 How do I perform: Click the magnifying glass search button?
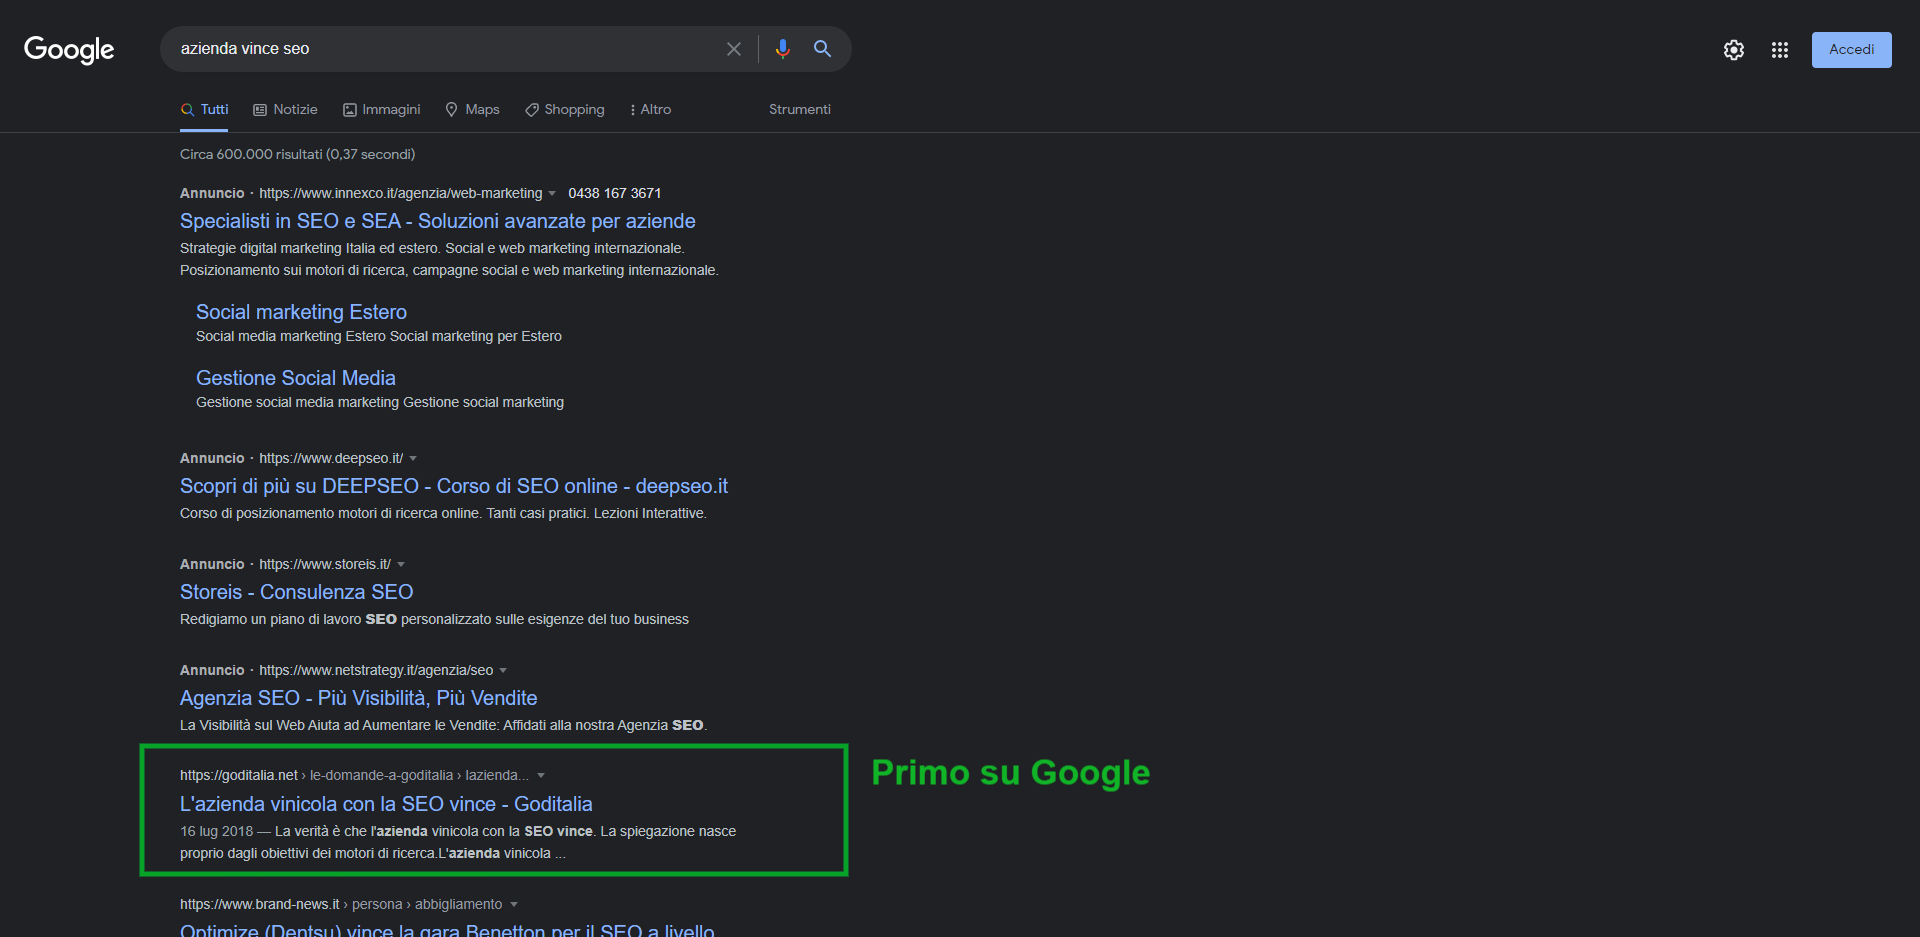[822, 49]
